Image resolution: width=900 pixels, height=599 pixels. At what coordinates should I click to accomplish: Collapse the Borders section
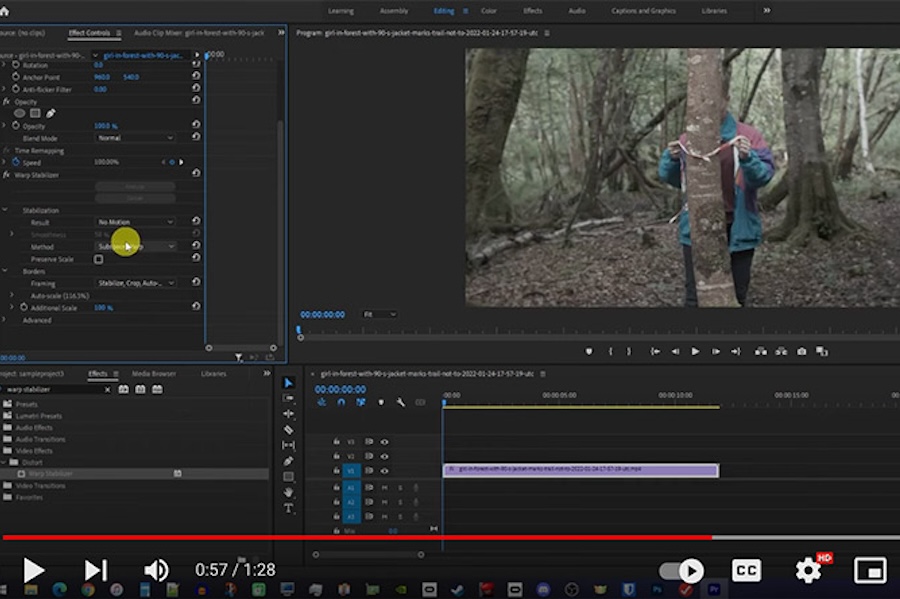[5, 270]
